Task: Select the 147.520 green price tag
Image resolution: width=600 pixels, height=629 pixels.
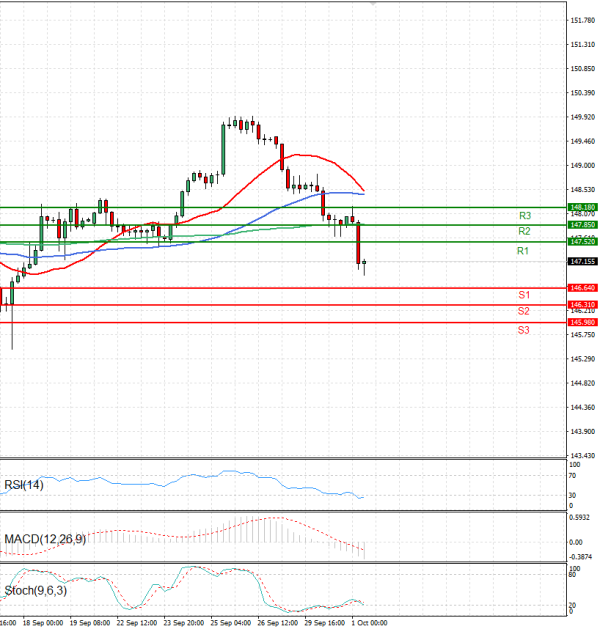Action: click(x=582, y=242)
